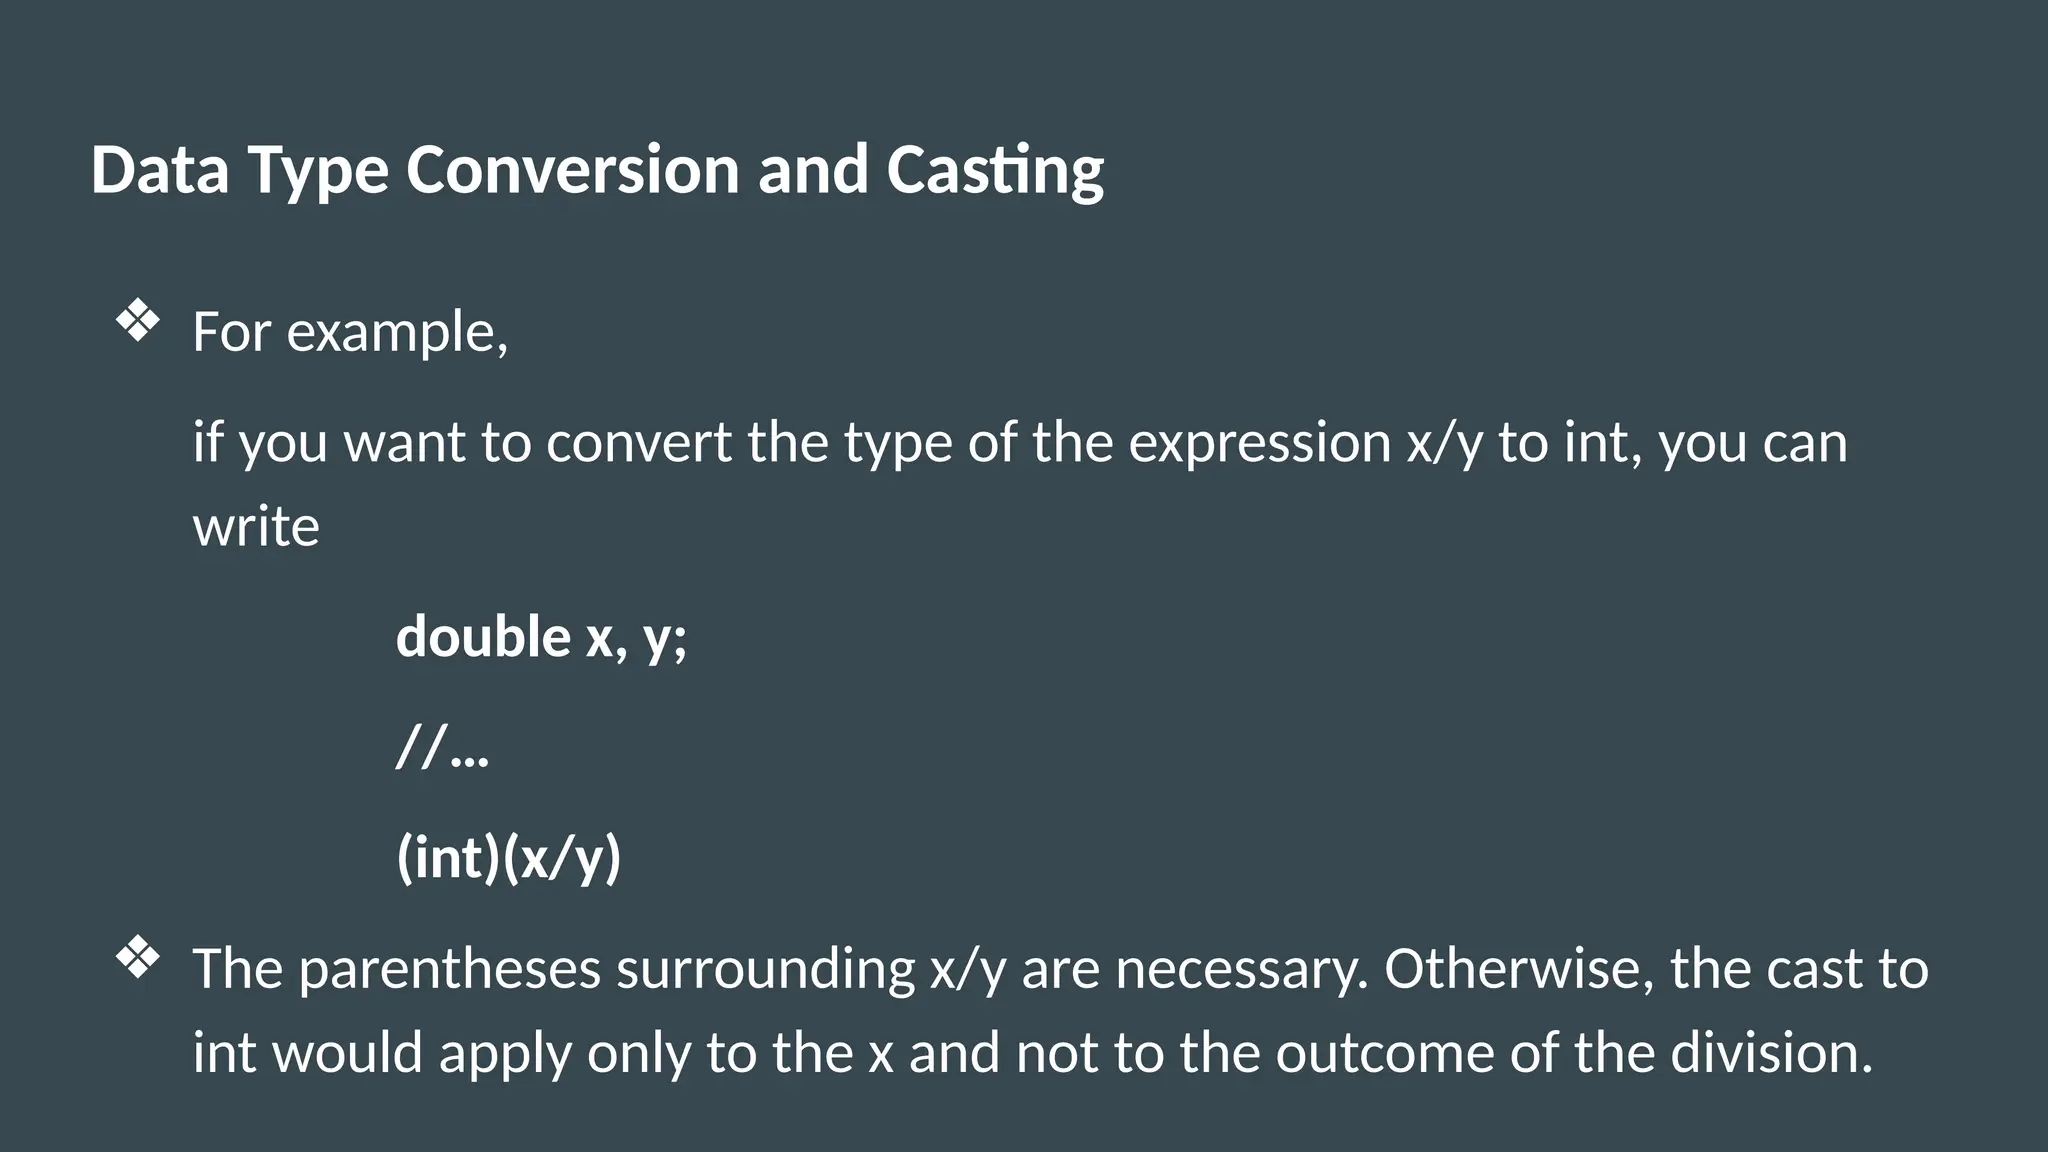Click the slide title 'Data Type Conversion and Casting'
The width and height of the screenshot is (2048, 1152).
coord(597,170)
